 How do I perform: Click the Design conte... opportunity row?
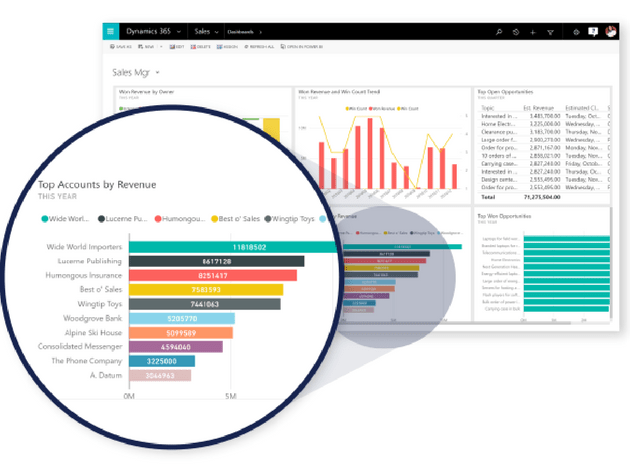coord(544,180)
